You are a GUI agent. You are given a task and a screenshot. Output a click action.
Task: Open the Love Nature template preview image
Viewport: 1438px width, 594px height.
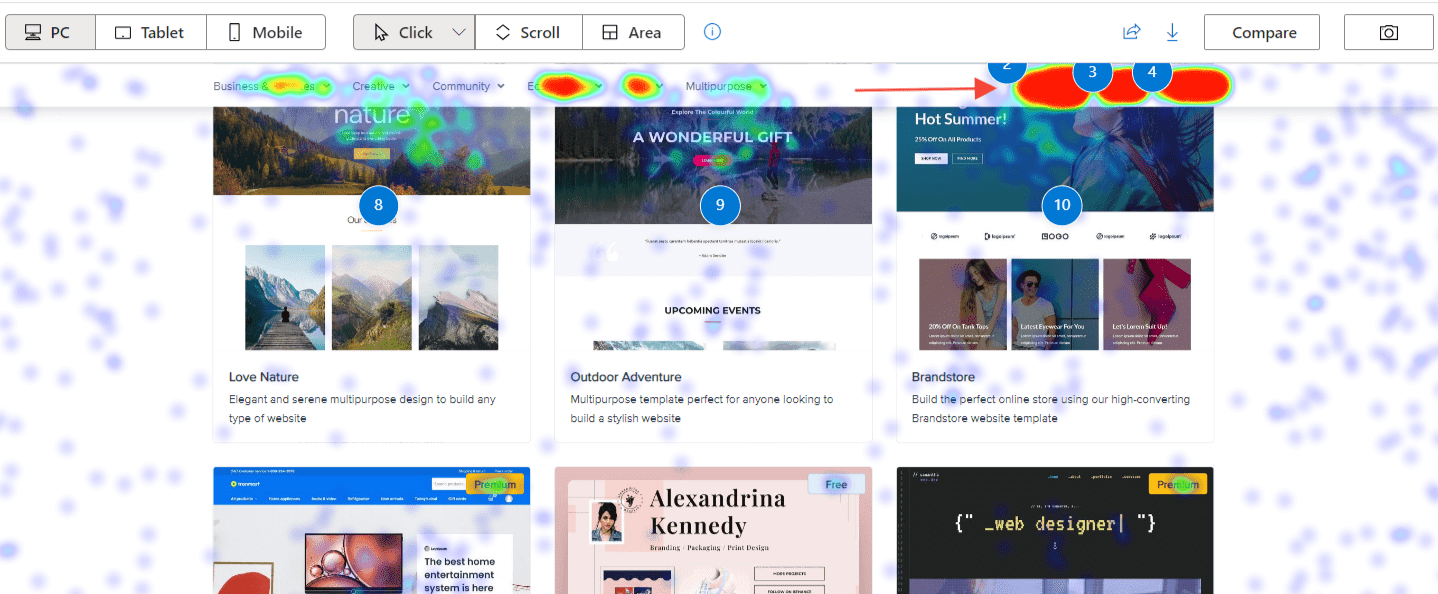tap(372, 228)
